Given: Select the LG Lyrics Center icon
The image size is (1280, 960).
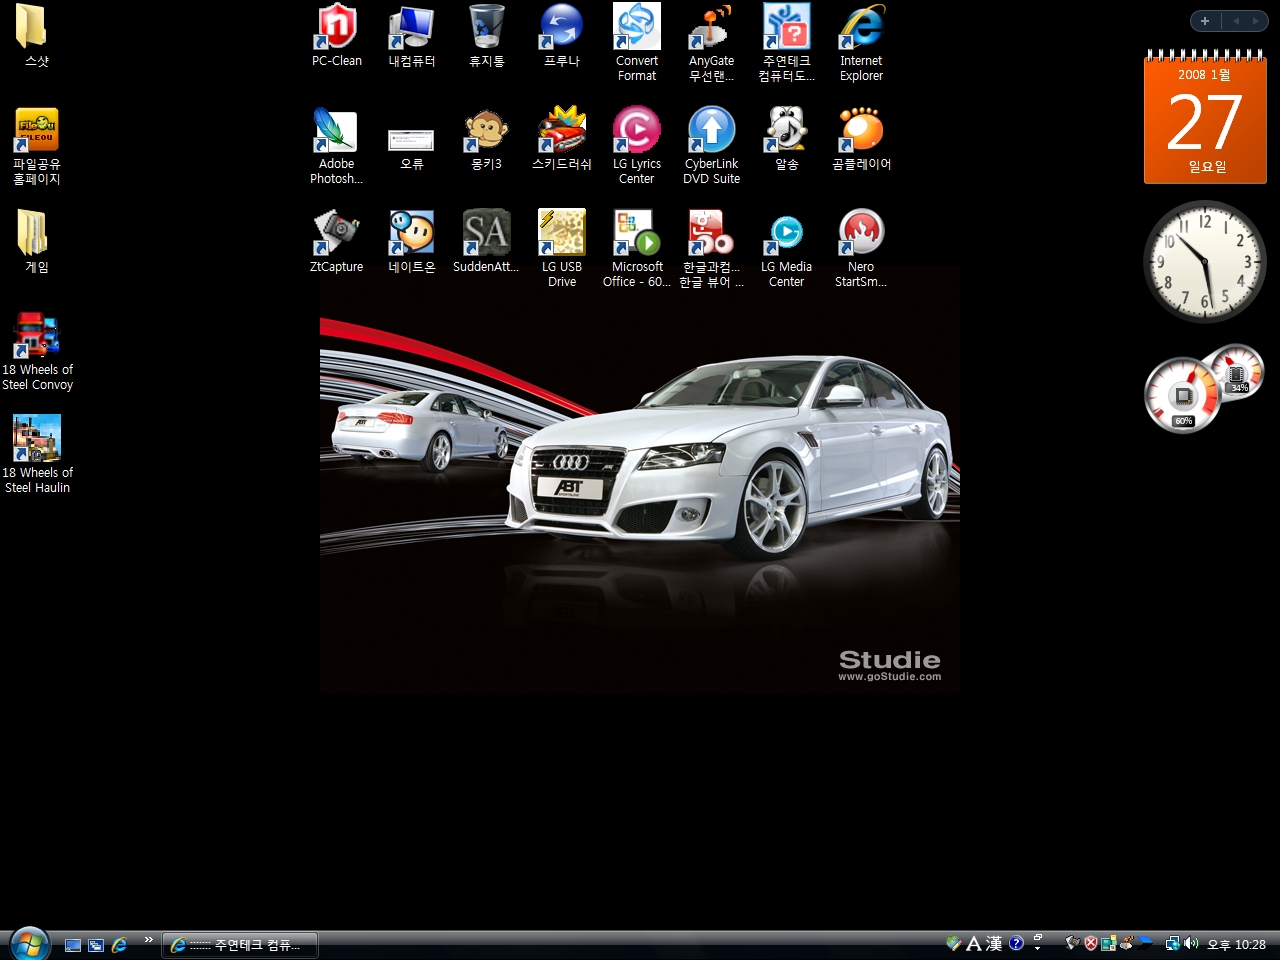Looking at the screenshot, I should (637, 146).
